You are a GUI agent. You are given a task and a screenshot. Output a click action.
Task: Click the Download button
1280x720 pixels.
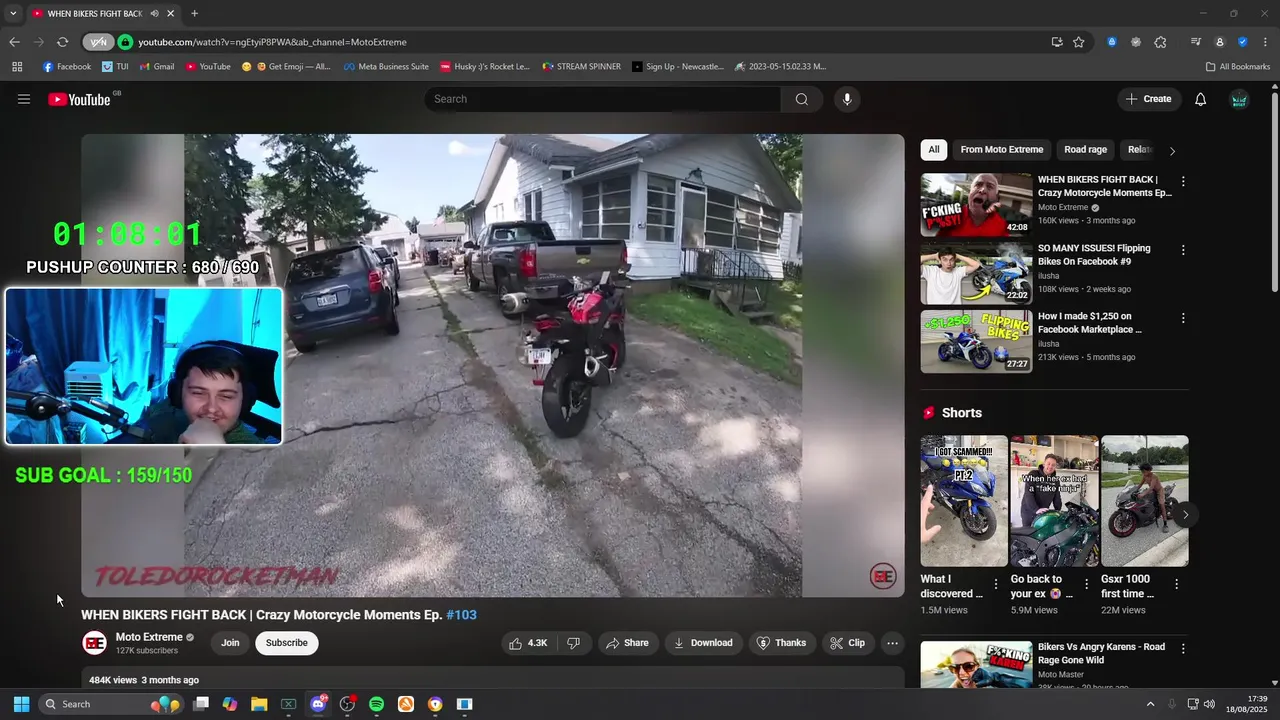tap(703, 643)
